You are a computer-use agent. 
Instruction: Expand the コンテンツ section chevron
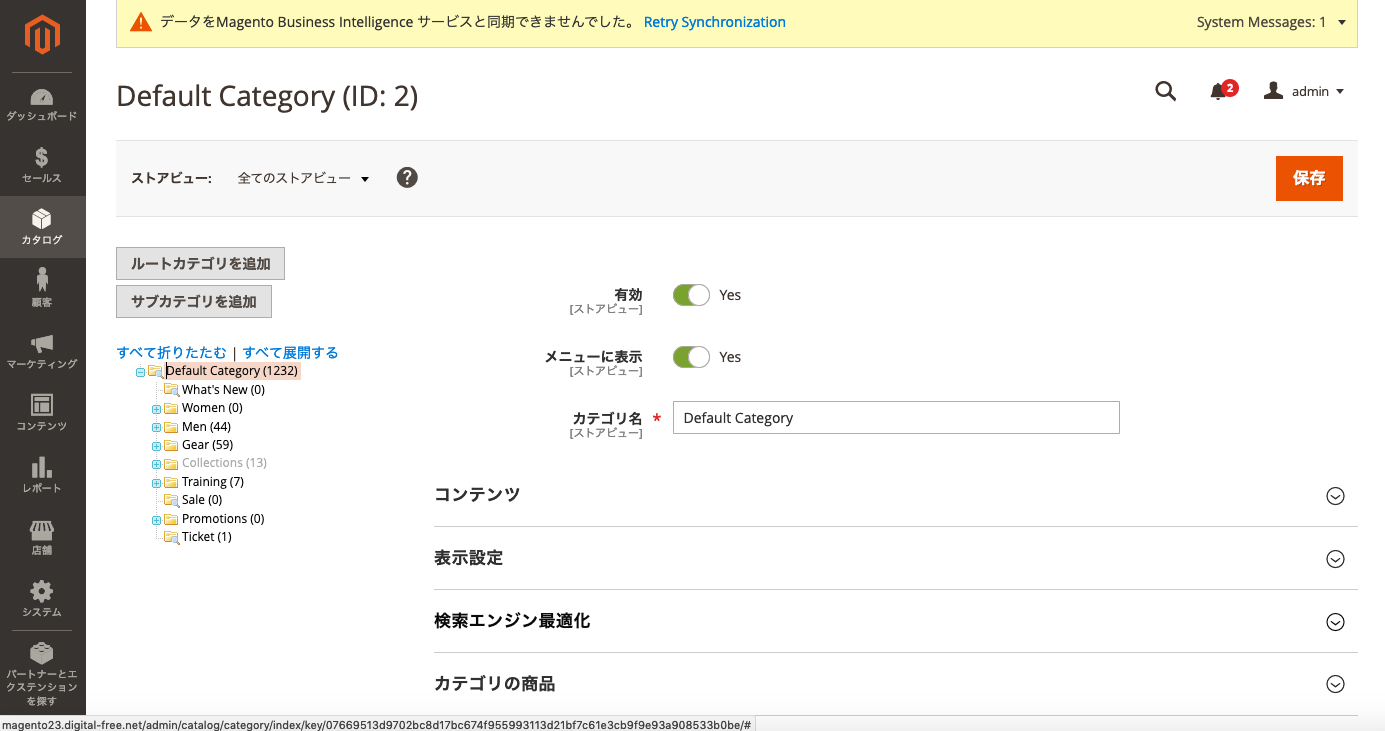tap(1335, 495)
